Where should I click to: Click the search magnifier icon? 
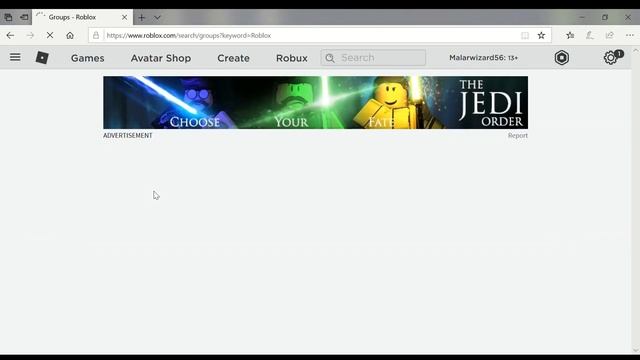click(x=330, y=58)
